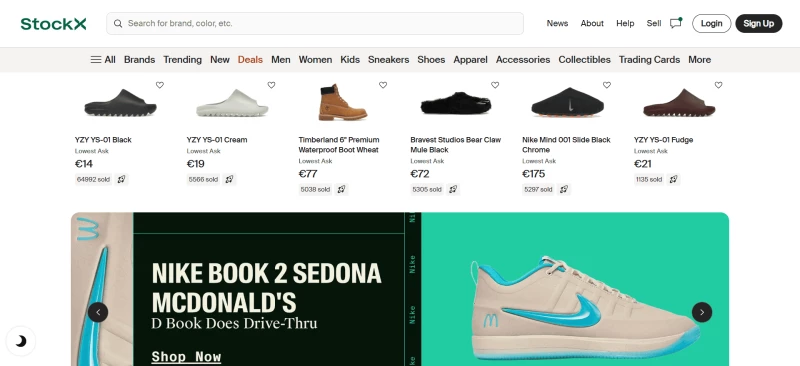800x366 pixels.
Task: Click express shipping icon on Nike Mind 001
Action: click(x=564, y=189)
